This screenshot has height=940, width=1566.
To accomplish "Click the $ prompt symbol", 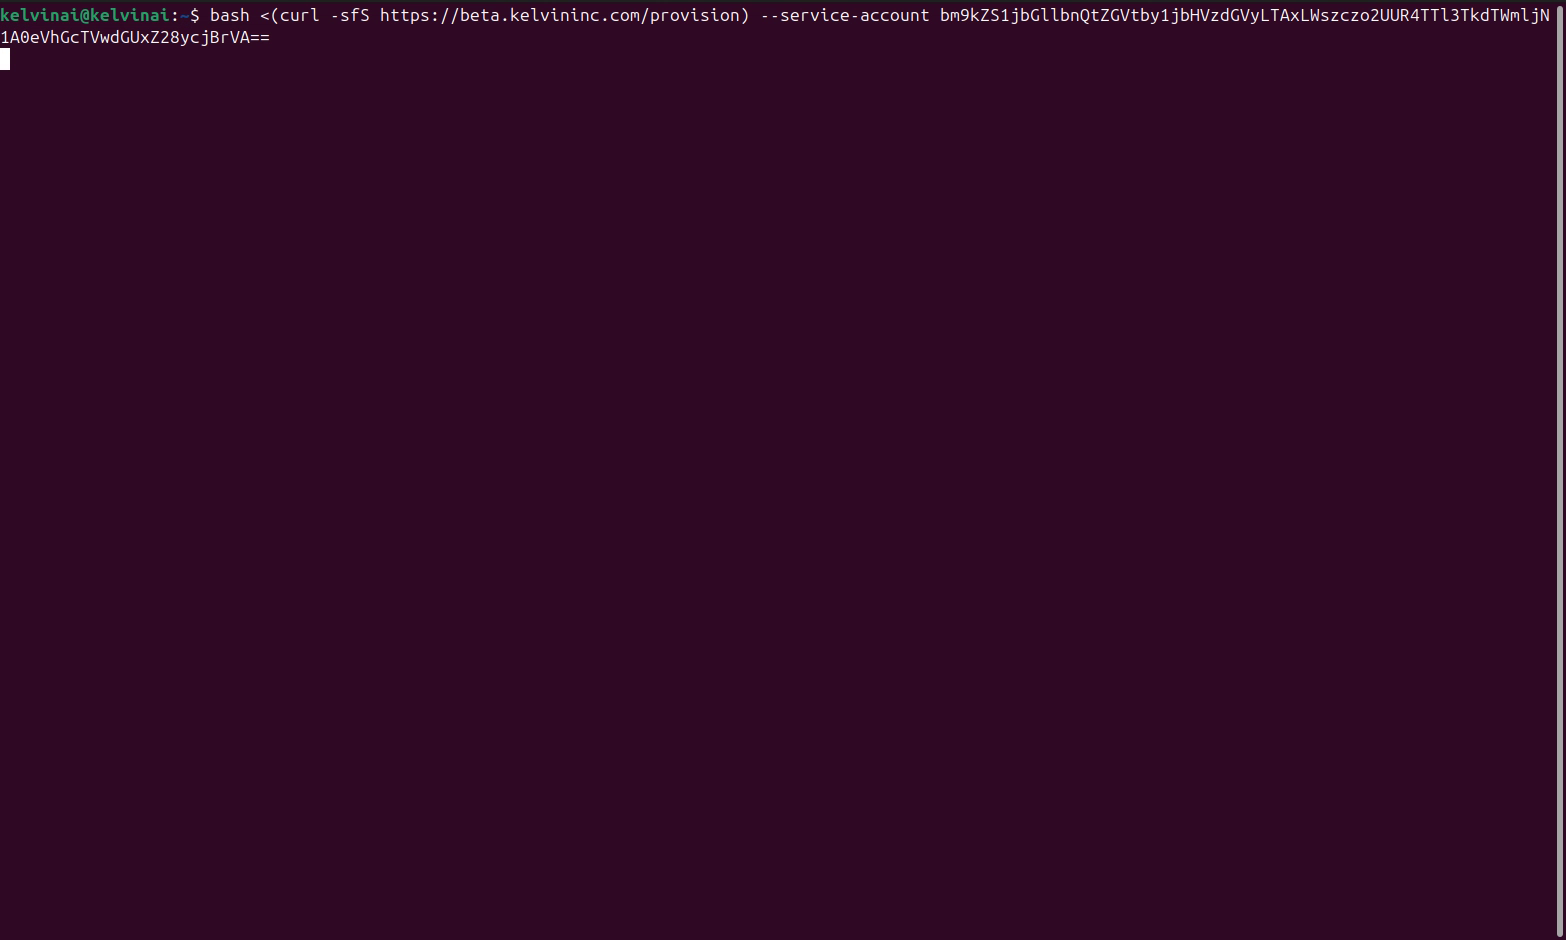I will point(195,15).
